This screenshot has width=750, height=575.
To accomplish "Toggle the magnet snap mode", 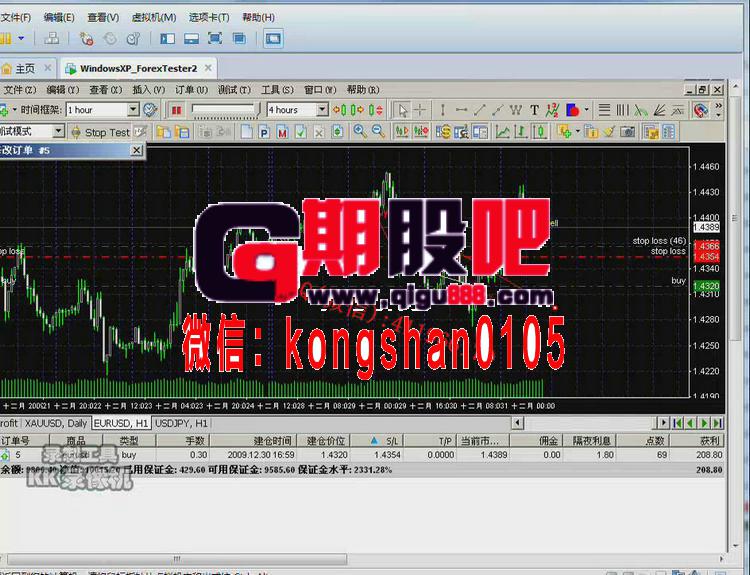I will point(700,111).
